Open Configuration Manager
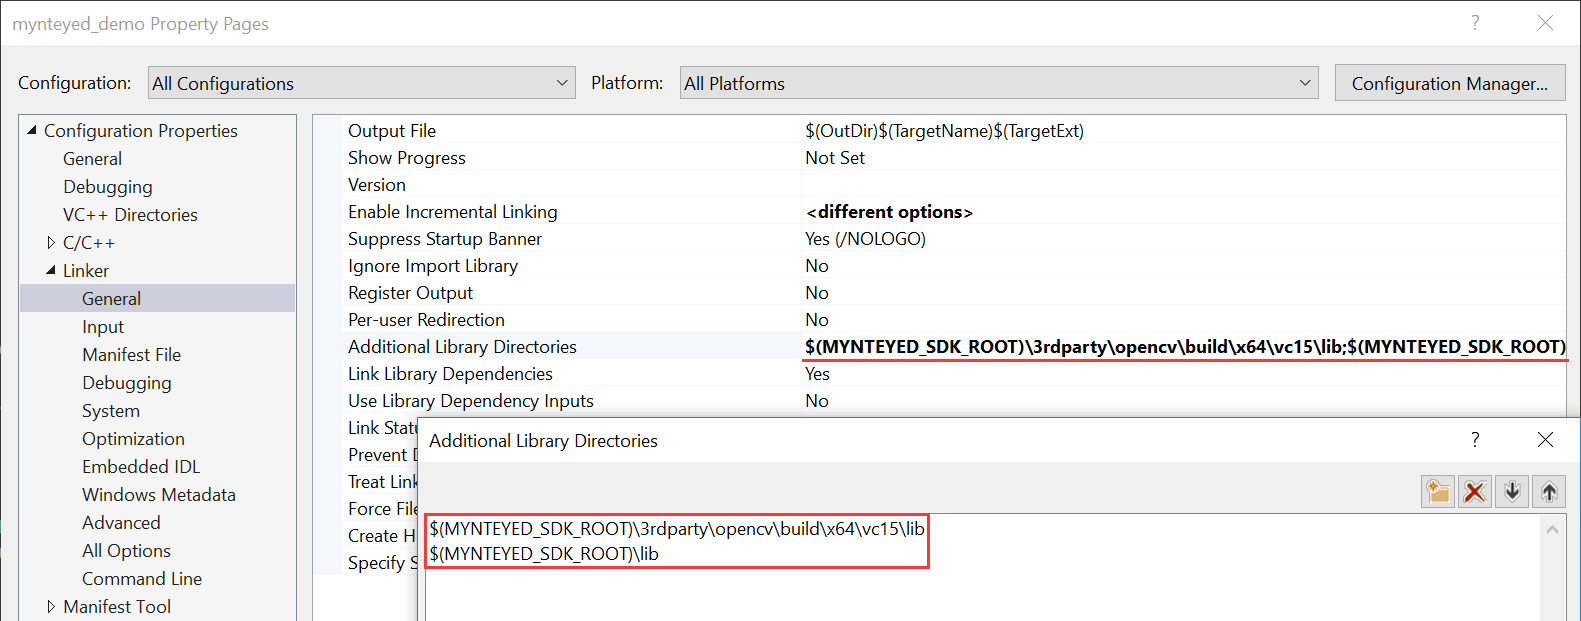Image resolution: width=1581 pixels, height=621 pixels. pyautogui.click(x=1450, y=83)
